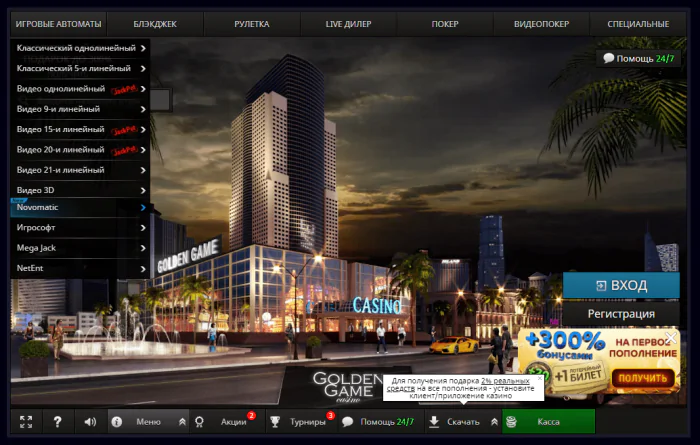This screenshot has height=445, width=700.
Task: Expand Видео 15-и линейный arrow
Action: click(x=143, y=129)
